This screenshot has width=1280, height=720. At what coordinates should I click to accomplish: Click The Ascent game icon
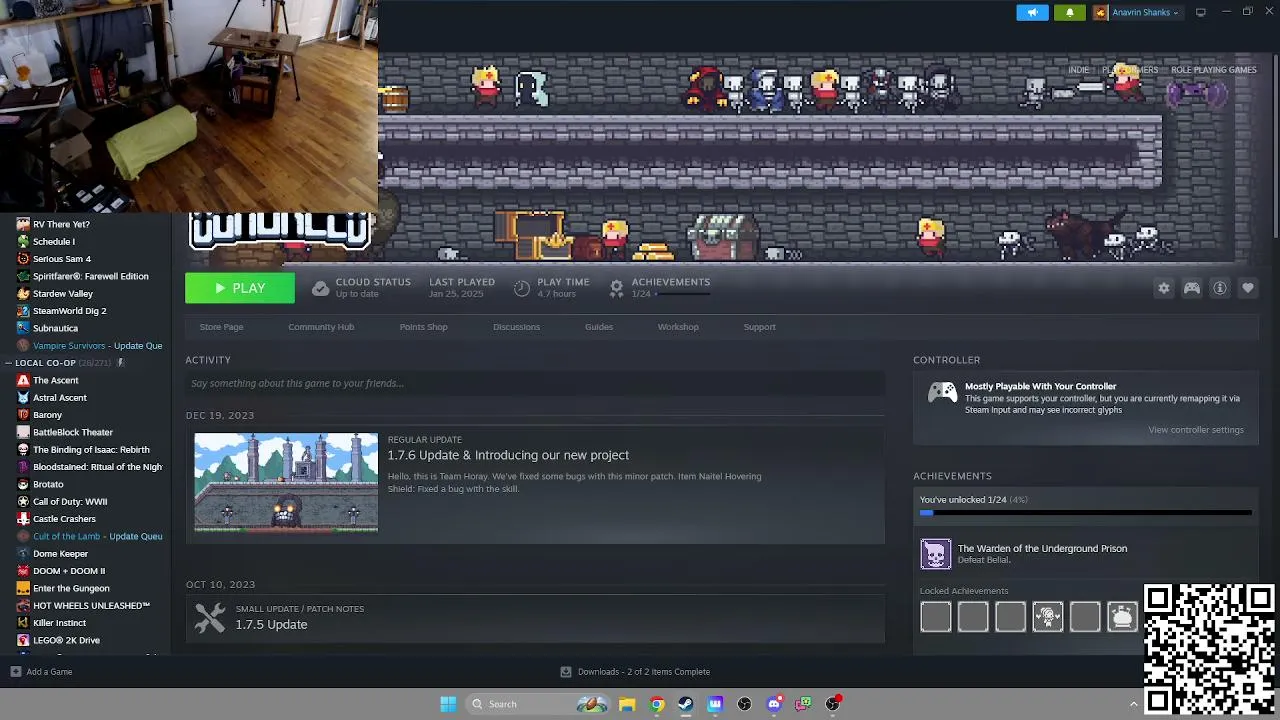tap(23, 380)
